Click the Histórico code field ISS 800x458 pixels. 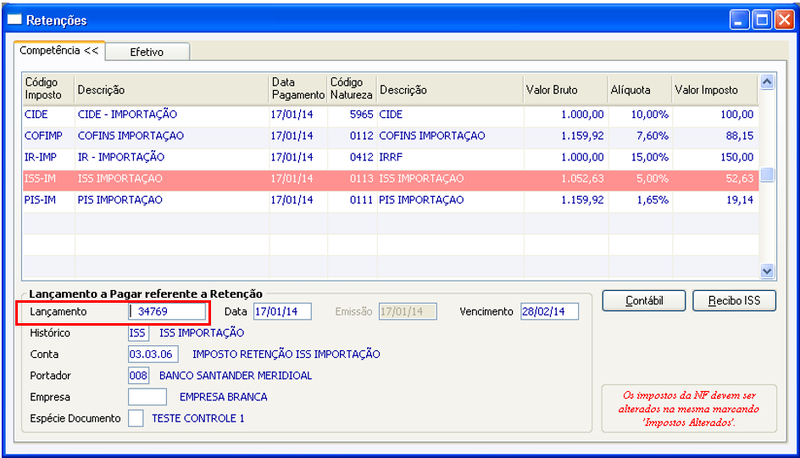point(138,333)
